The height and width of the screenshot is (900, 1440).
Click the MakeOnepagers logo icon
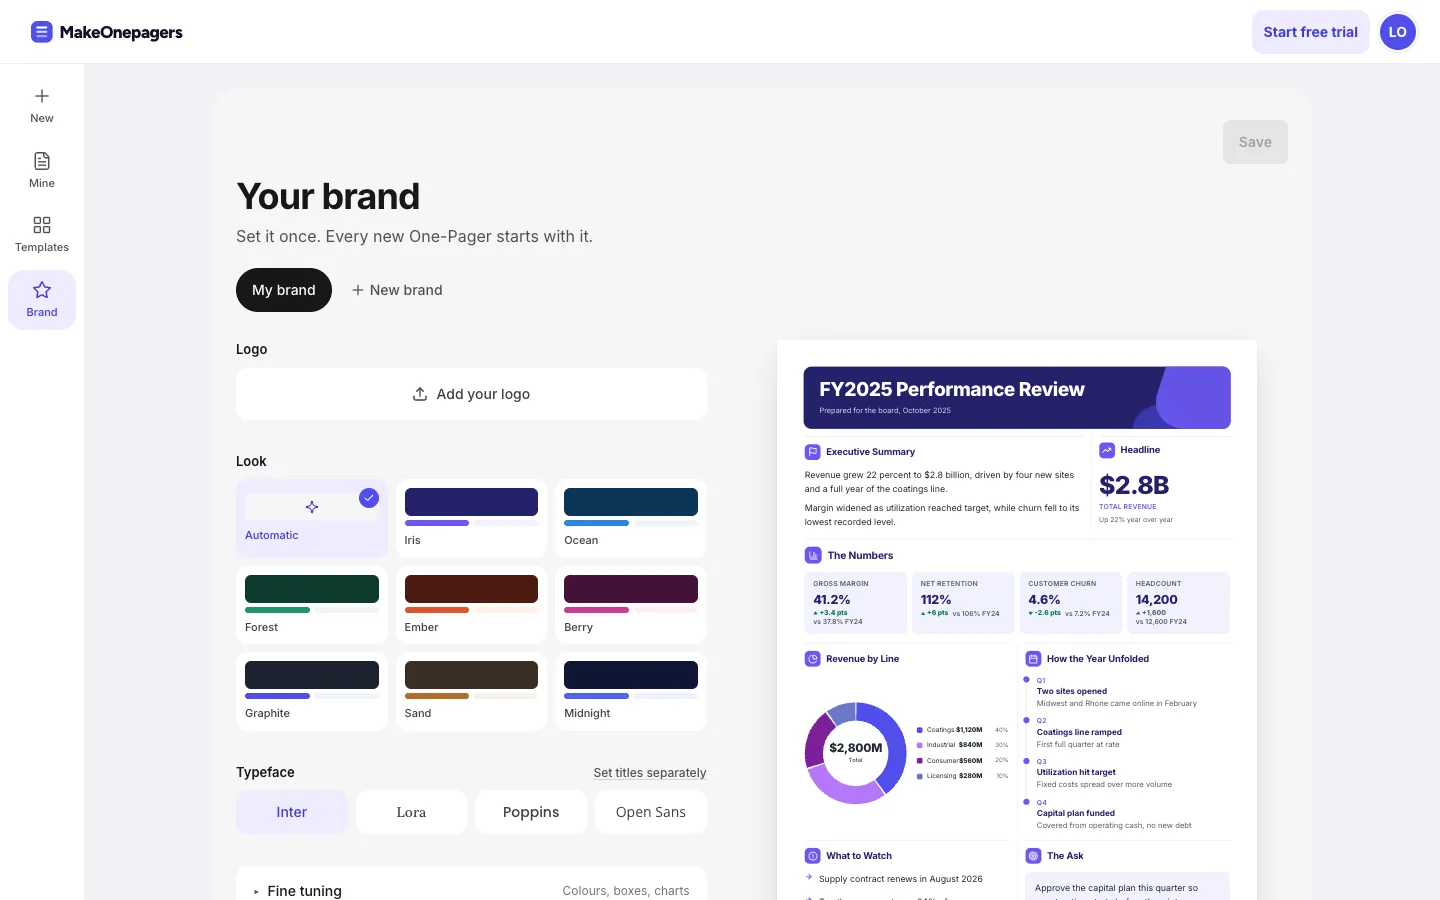tap(41, 32)
